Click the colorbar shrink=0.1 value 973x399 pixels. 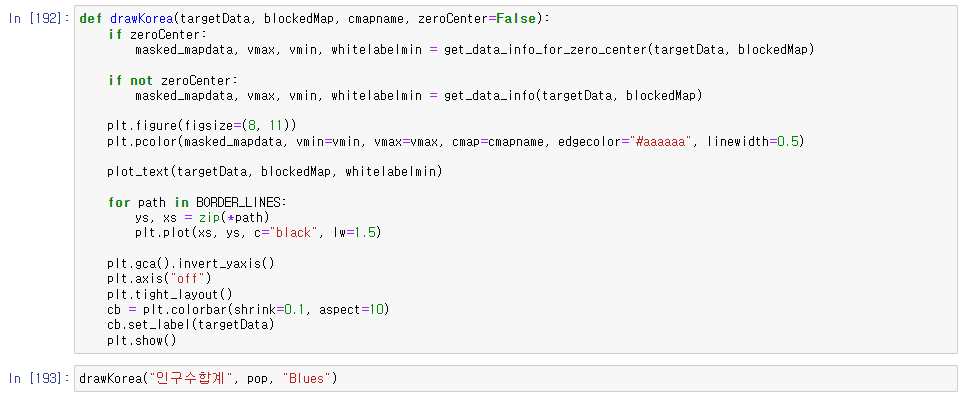pos(296,310)
